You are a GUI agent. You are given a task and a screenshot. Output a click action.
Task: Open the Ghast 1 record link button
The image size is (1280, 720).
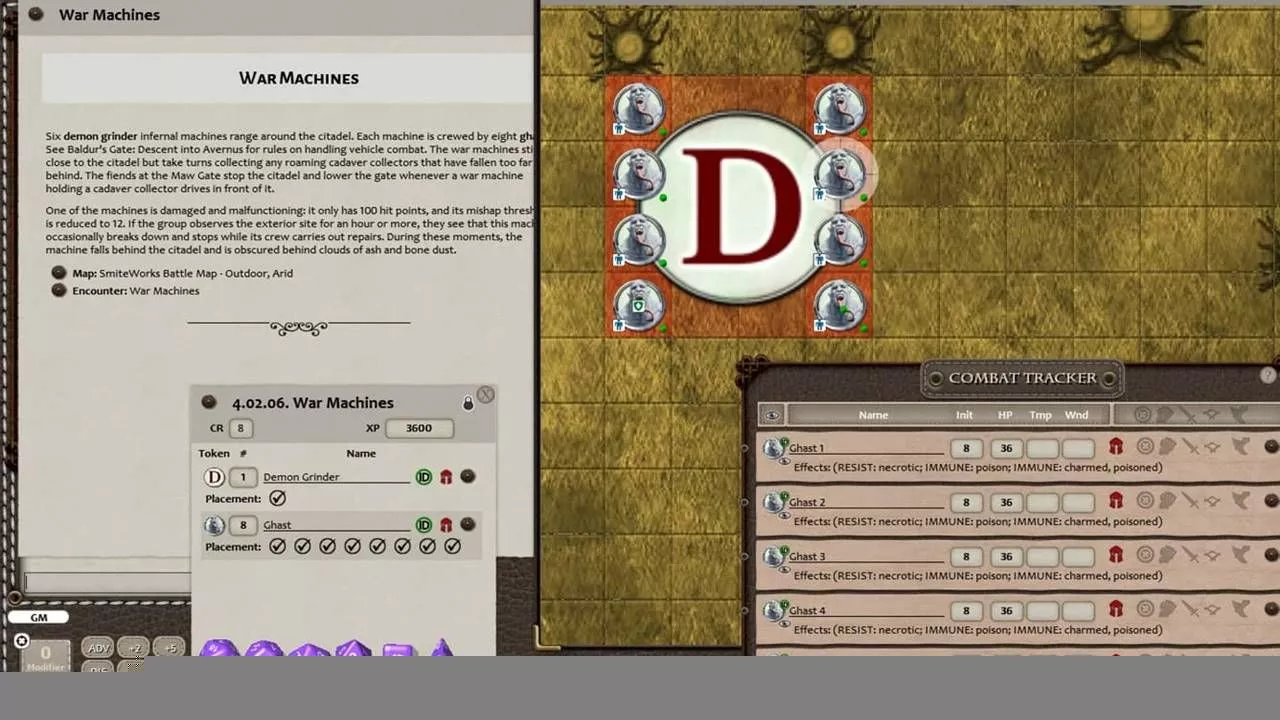click(1272, 446)
